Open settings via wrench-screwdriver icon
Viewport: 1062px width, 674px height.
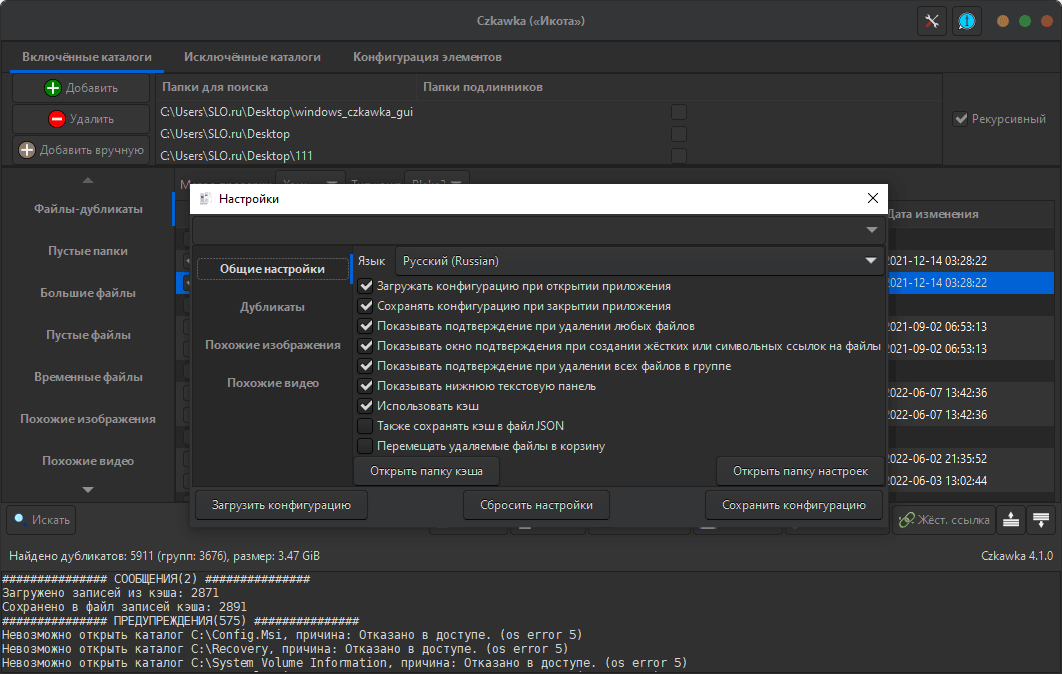coord(932,22)
